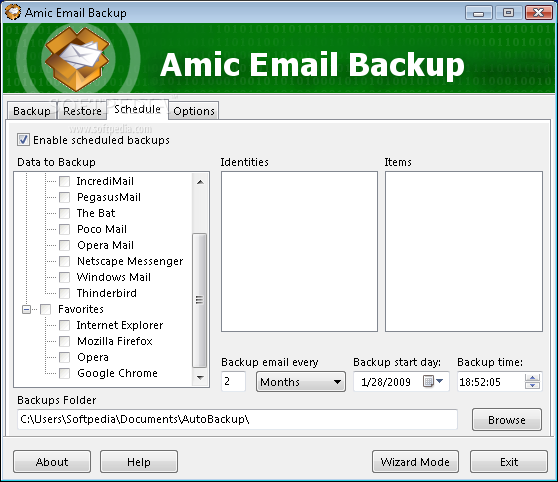The image size is (558, 482).
Task: Switch to Wizard Mode
Action: 415,462
